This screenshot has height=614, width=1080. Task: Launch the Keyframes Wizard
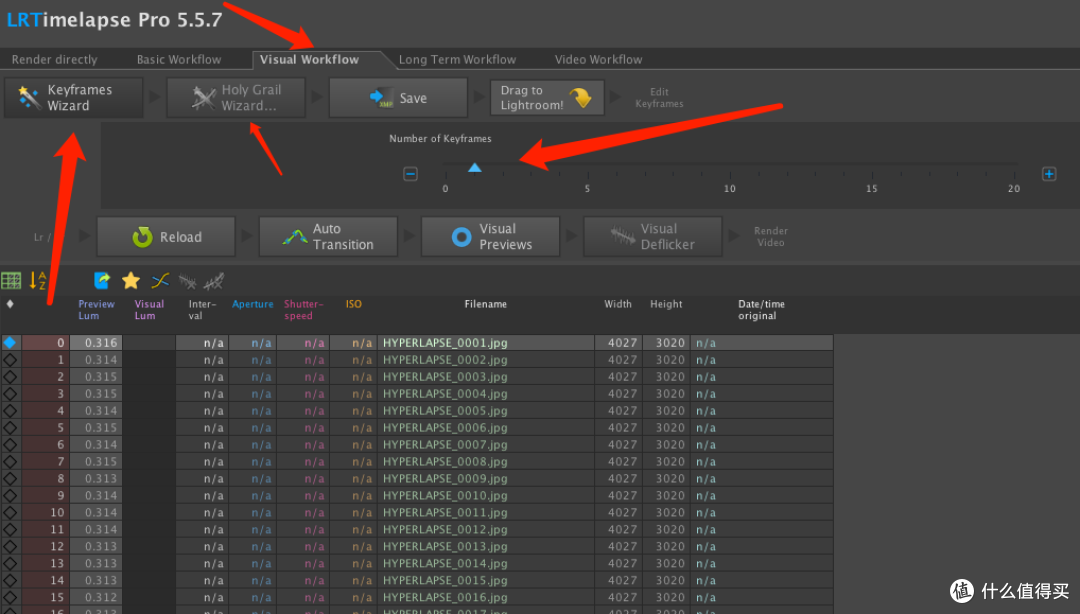pyautogui.click(x=74, y=98)
